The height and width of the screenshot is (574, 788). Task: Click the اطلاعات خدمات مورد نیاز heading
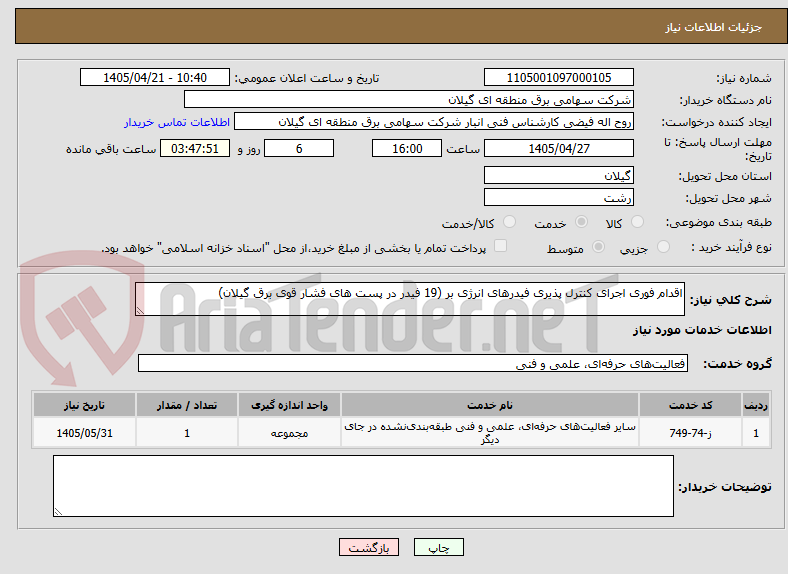coord(702,330)
